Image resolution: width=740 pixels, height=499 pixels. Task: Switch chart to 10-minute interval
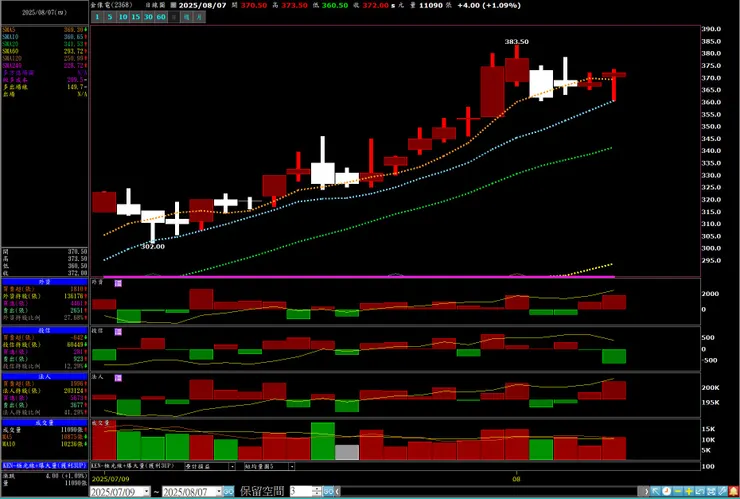pos(123,17)
